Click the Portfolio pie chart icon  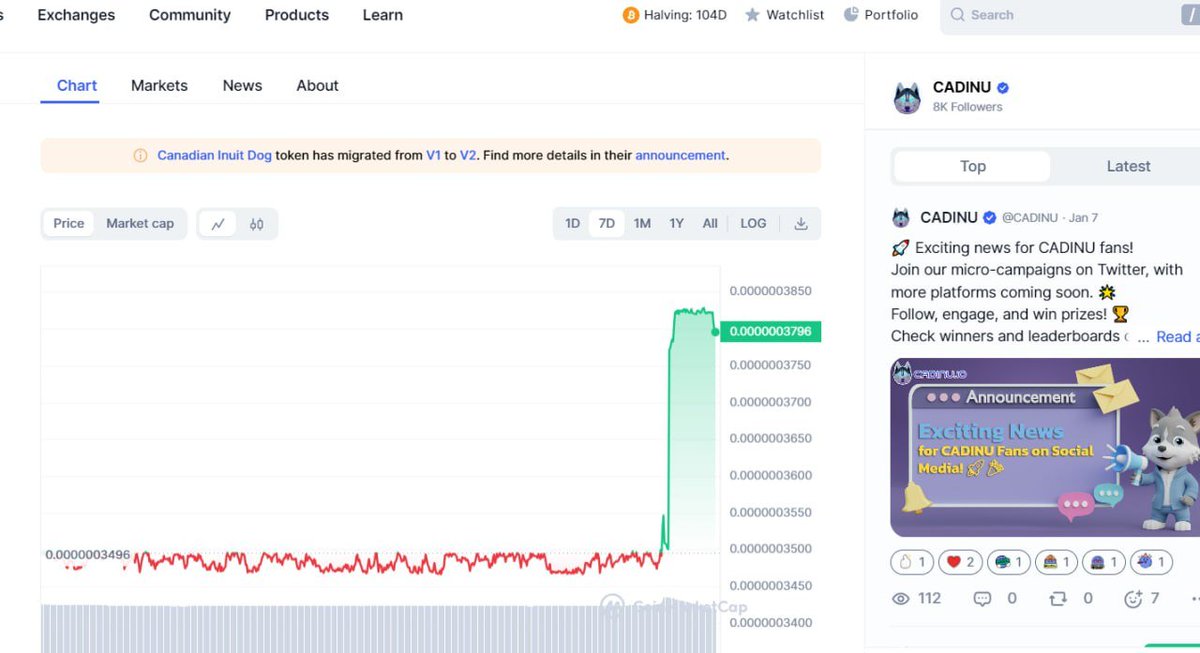tap(851, 15)
